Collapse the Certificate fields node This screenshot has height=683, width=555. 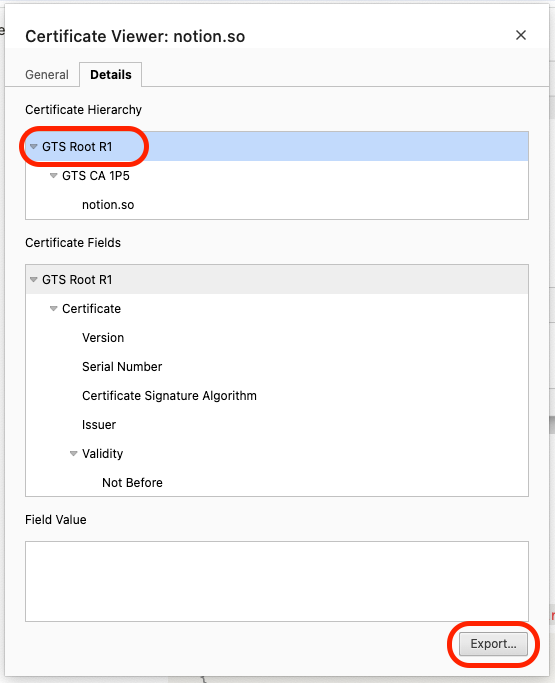click(x=54, y=309)
